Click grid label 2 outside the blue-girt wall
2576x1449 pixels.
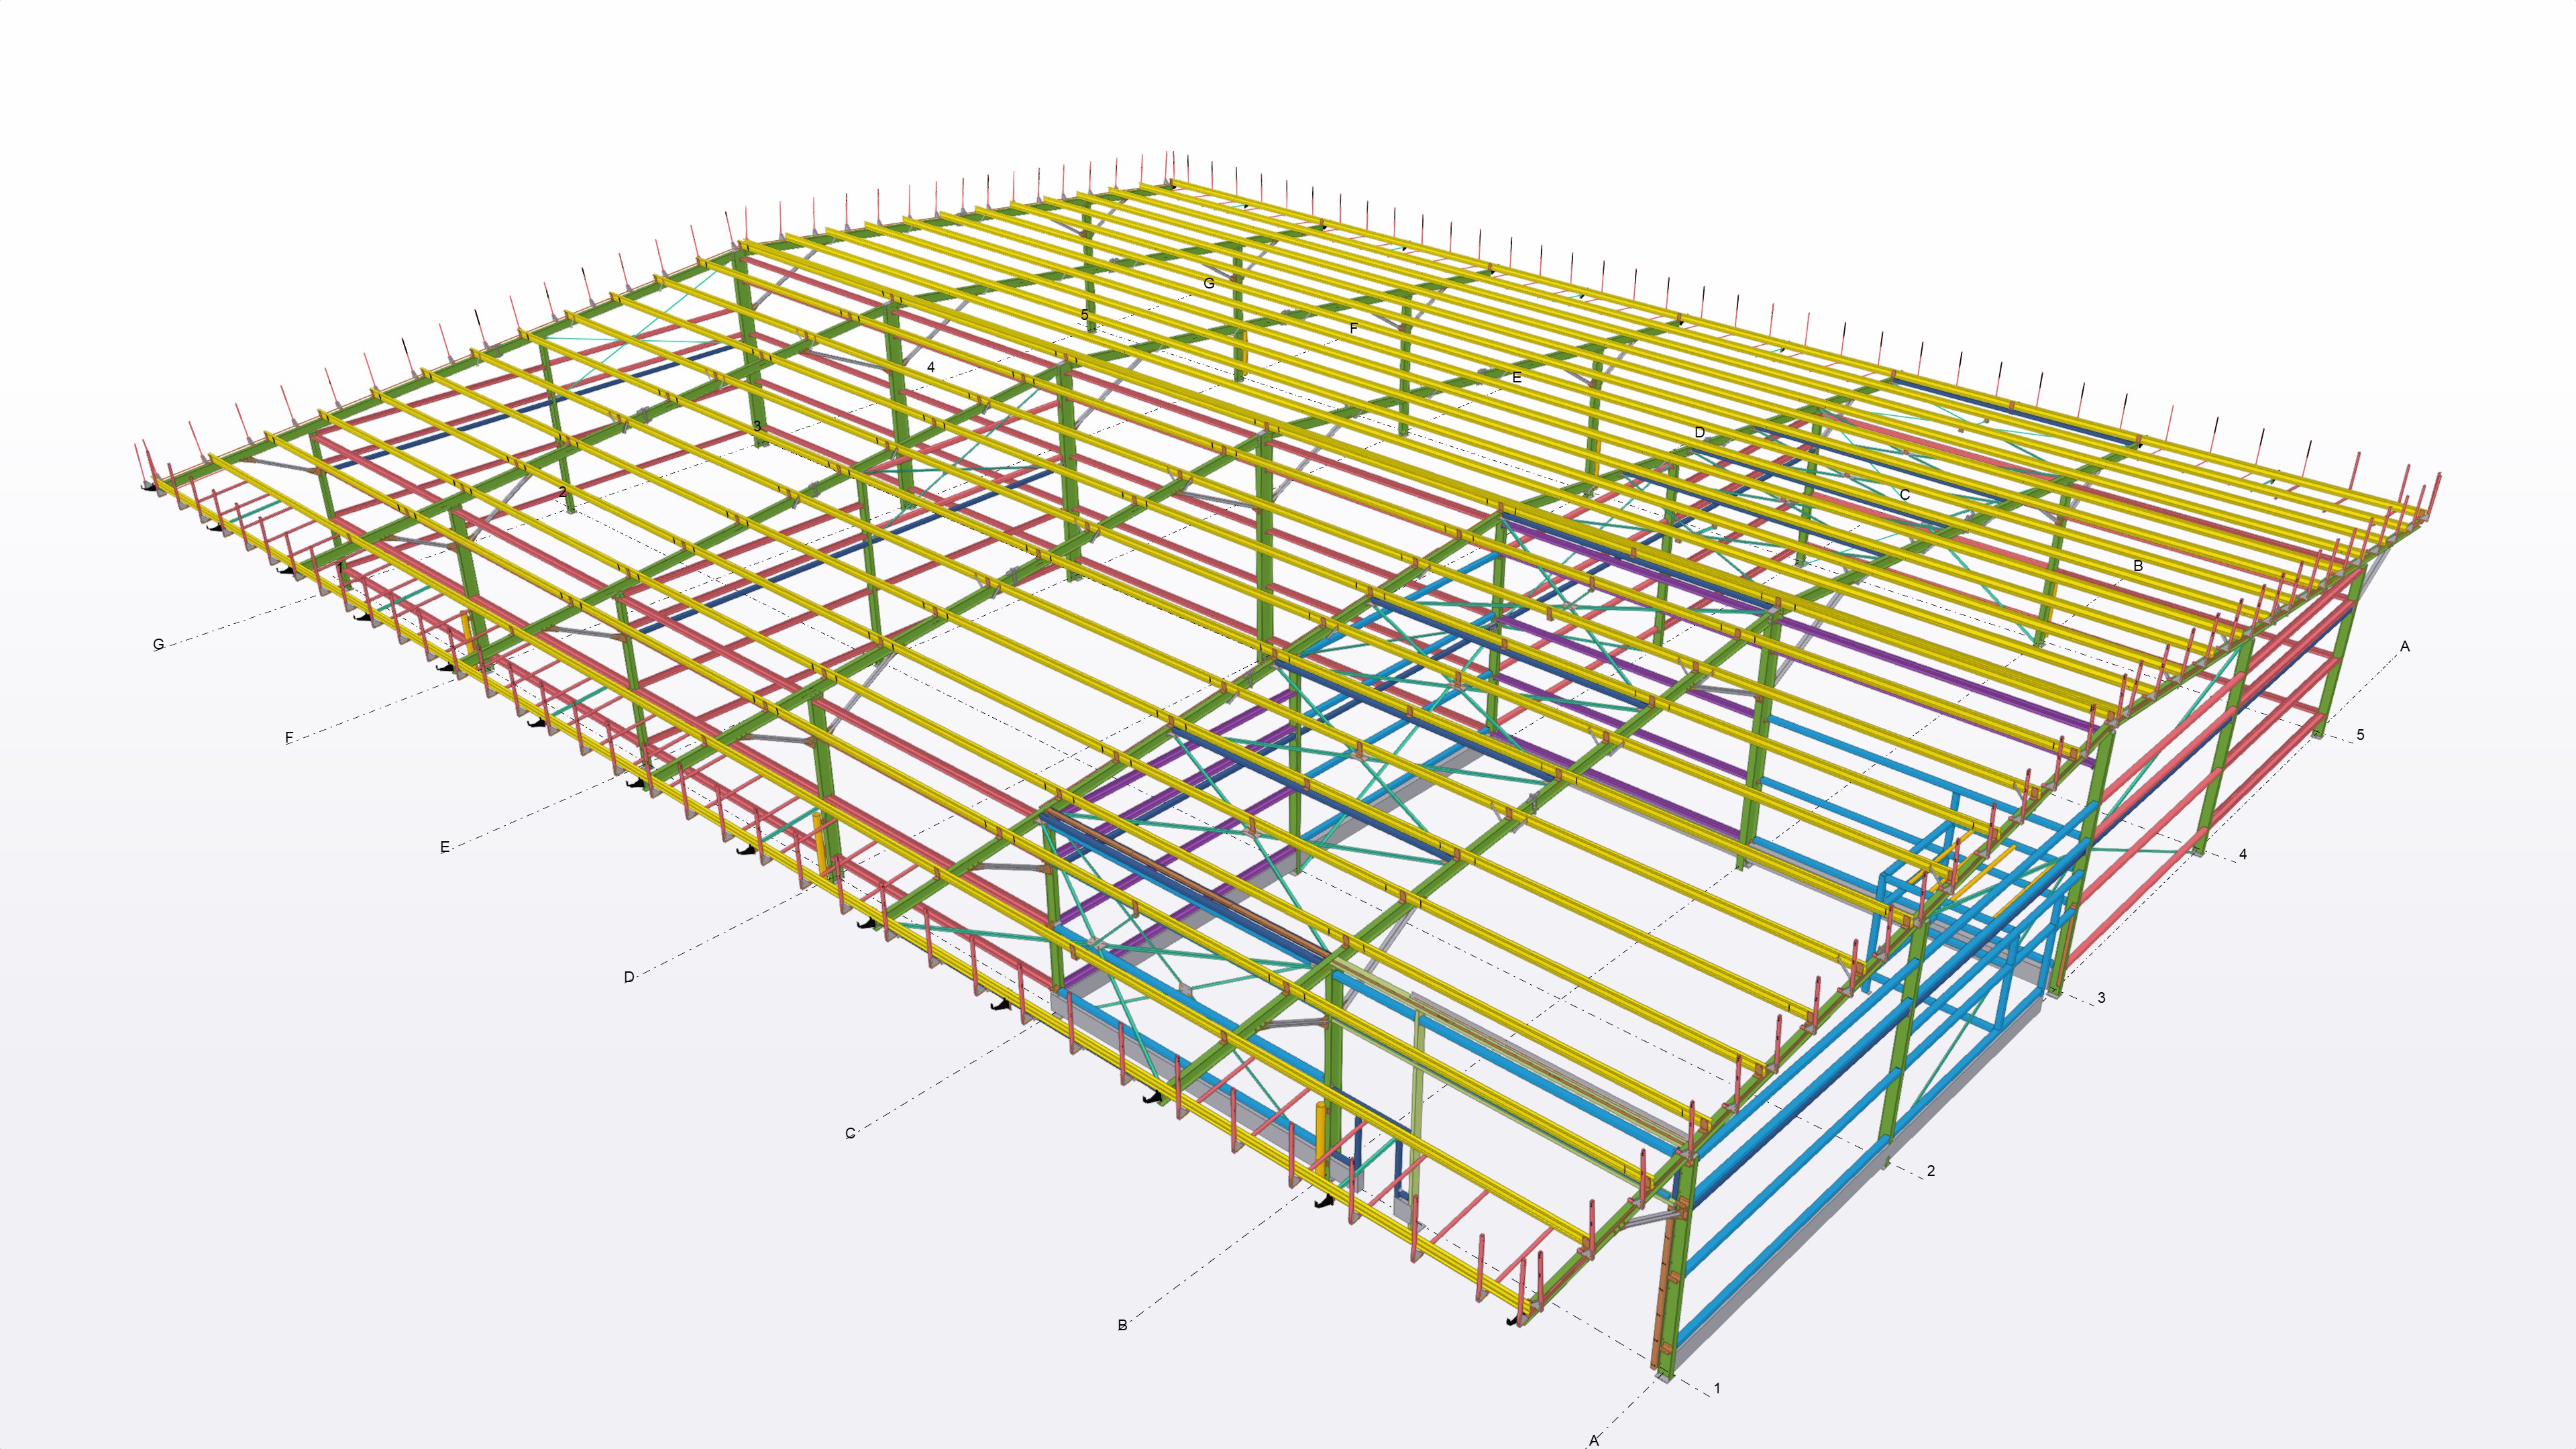tap(1931, 1171)
